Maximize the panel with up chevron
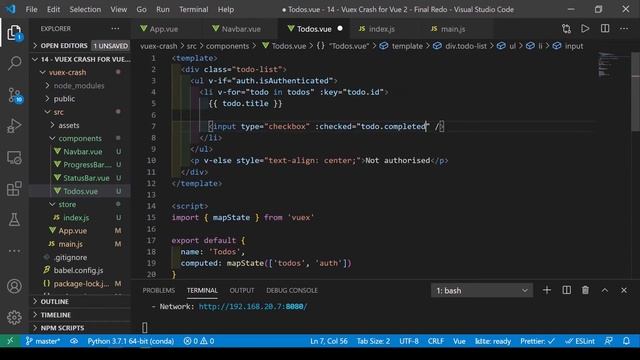The height and width of the screenshot is (360, 640). [x=605, y=290]
